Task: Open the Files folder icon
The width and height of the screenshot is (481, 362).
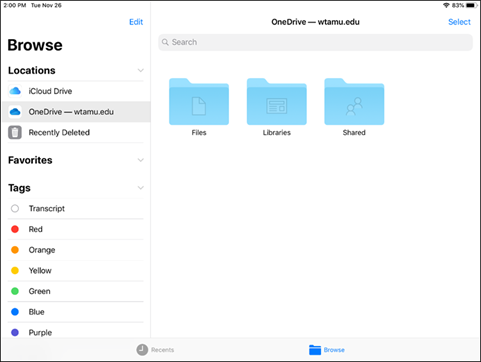Action: tap(199, 102)
